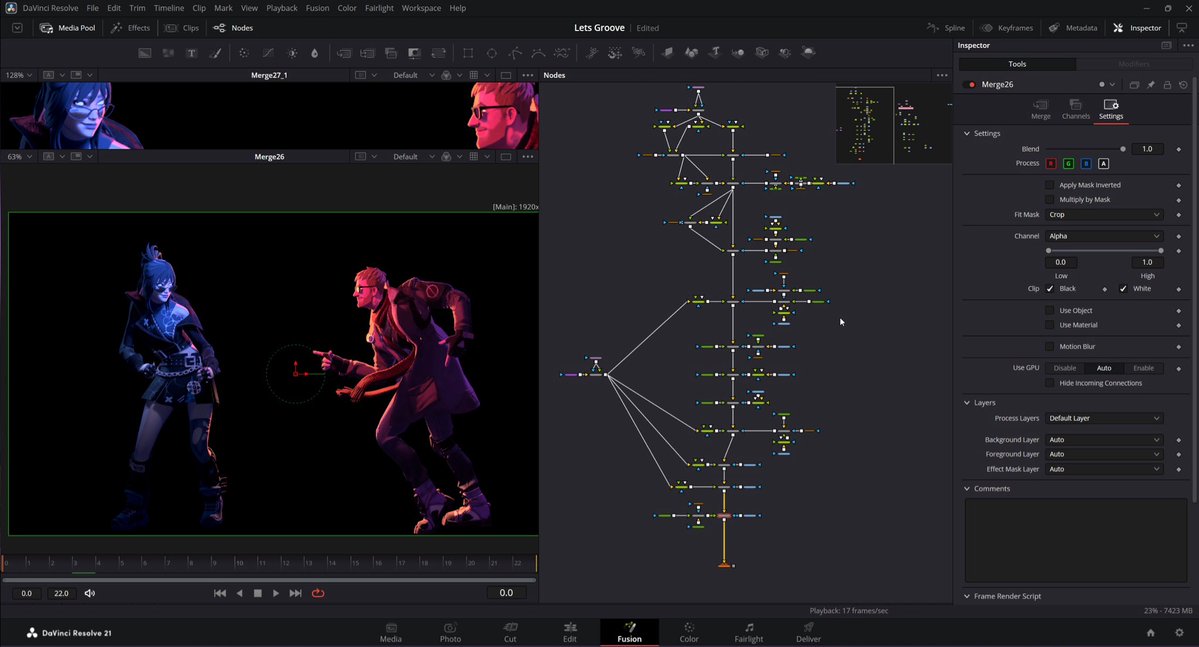
Task: Open the Fairlight menu in menu bar
Action: point(379,8)
